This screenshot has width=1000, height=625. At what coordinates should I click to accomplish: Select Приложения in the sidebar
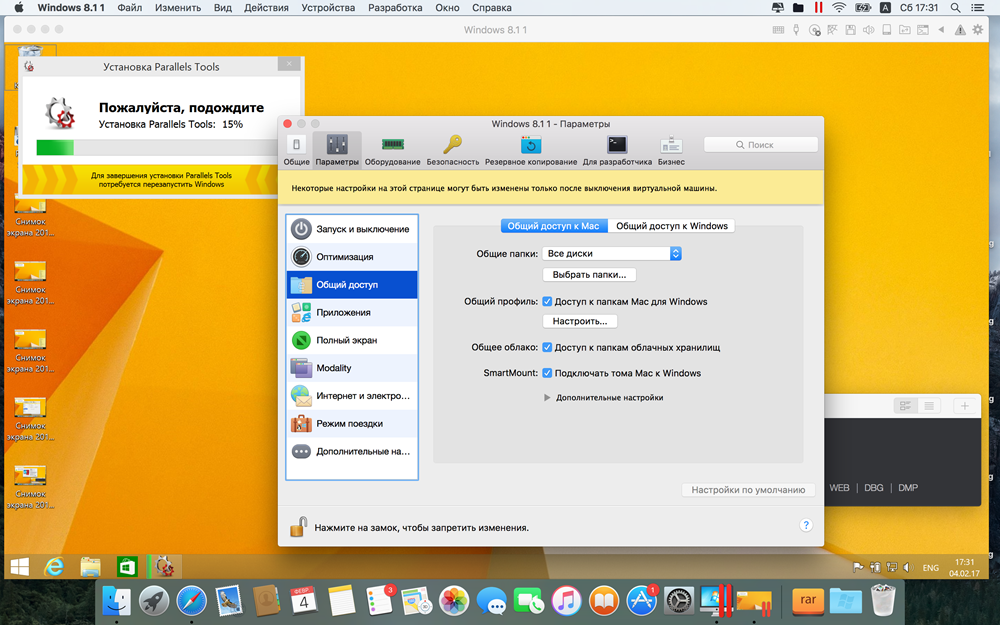pos(352,312)
